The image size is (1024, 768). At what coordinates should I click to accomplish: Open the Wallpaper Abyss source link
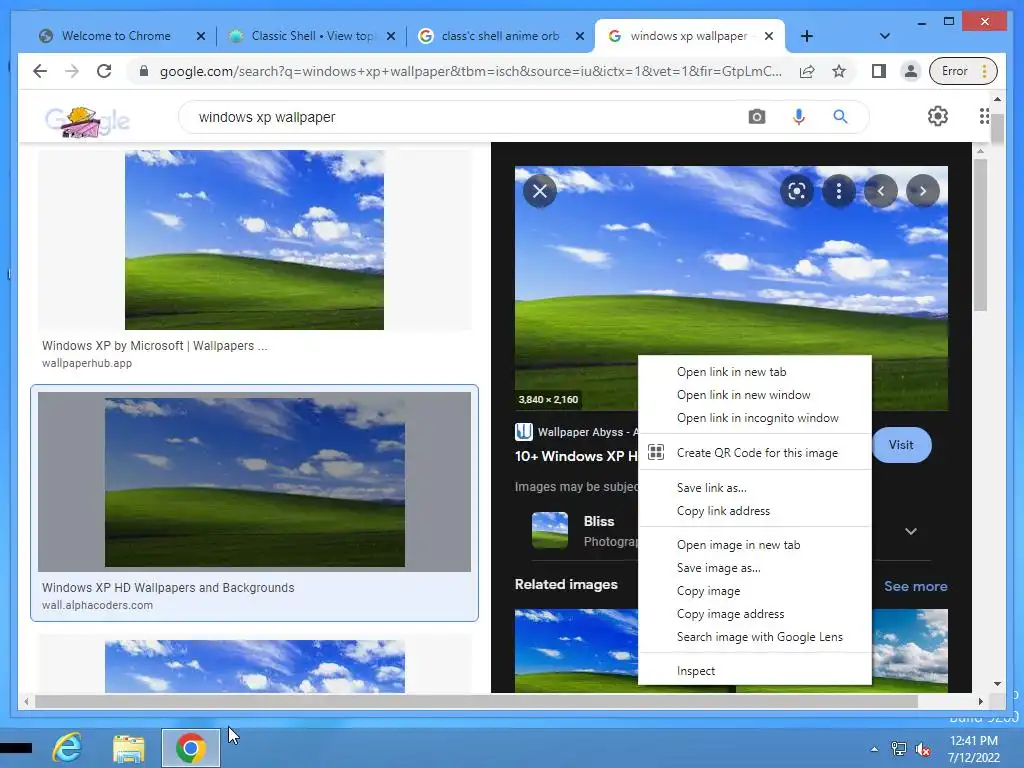[x=576, y=432]
